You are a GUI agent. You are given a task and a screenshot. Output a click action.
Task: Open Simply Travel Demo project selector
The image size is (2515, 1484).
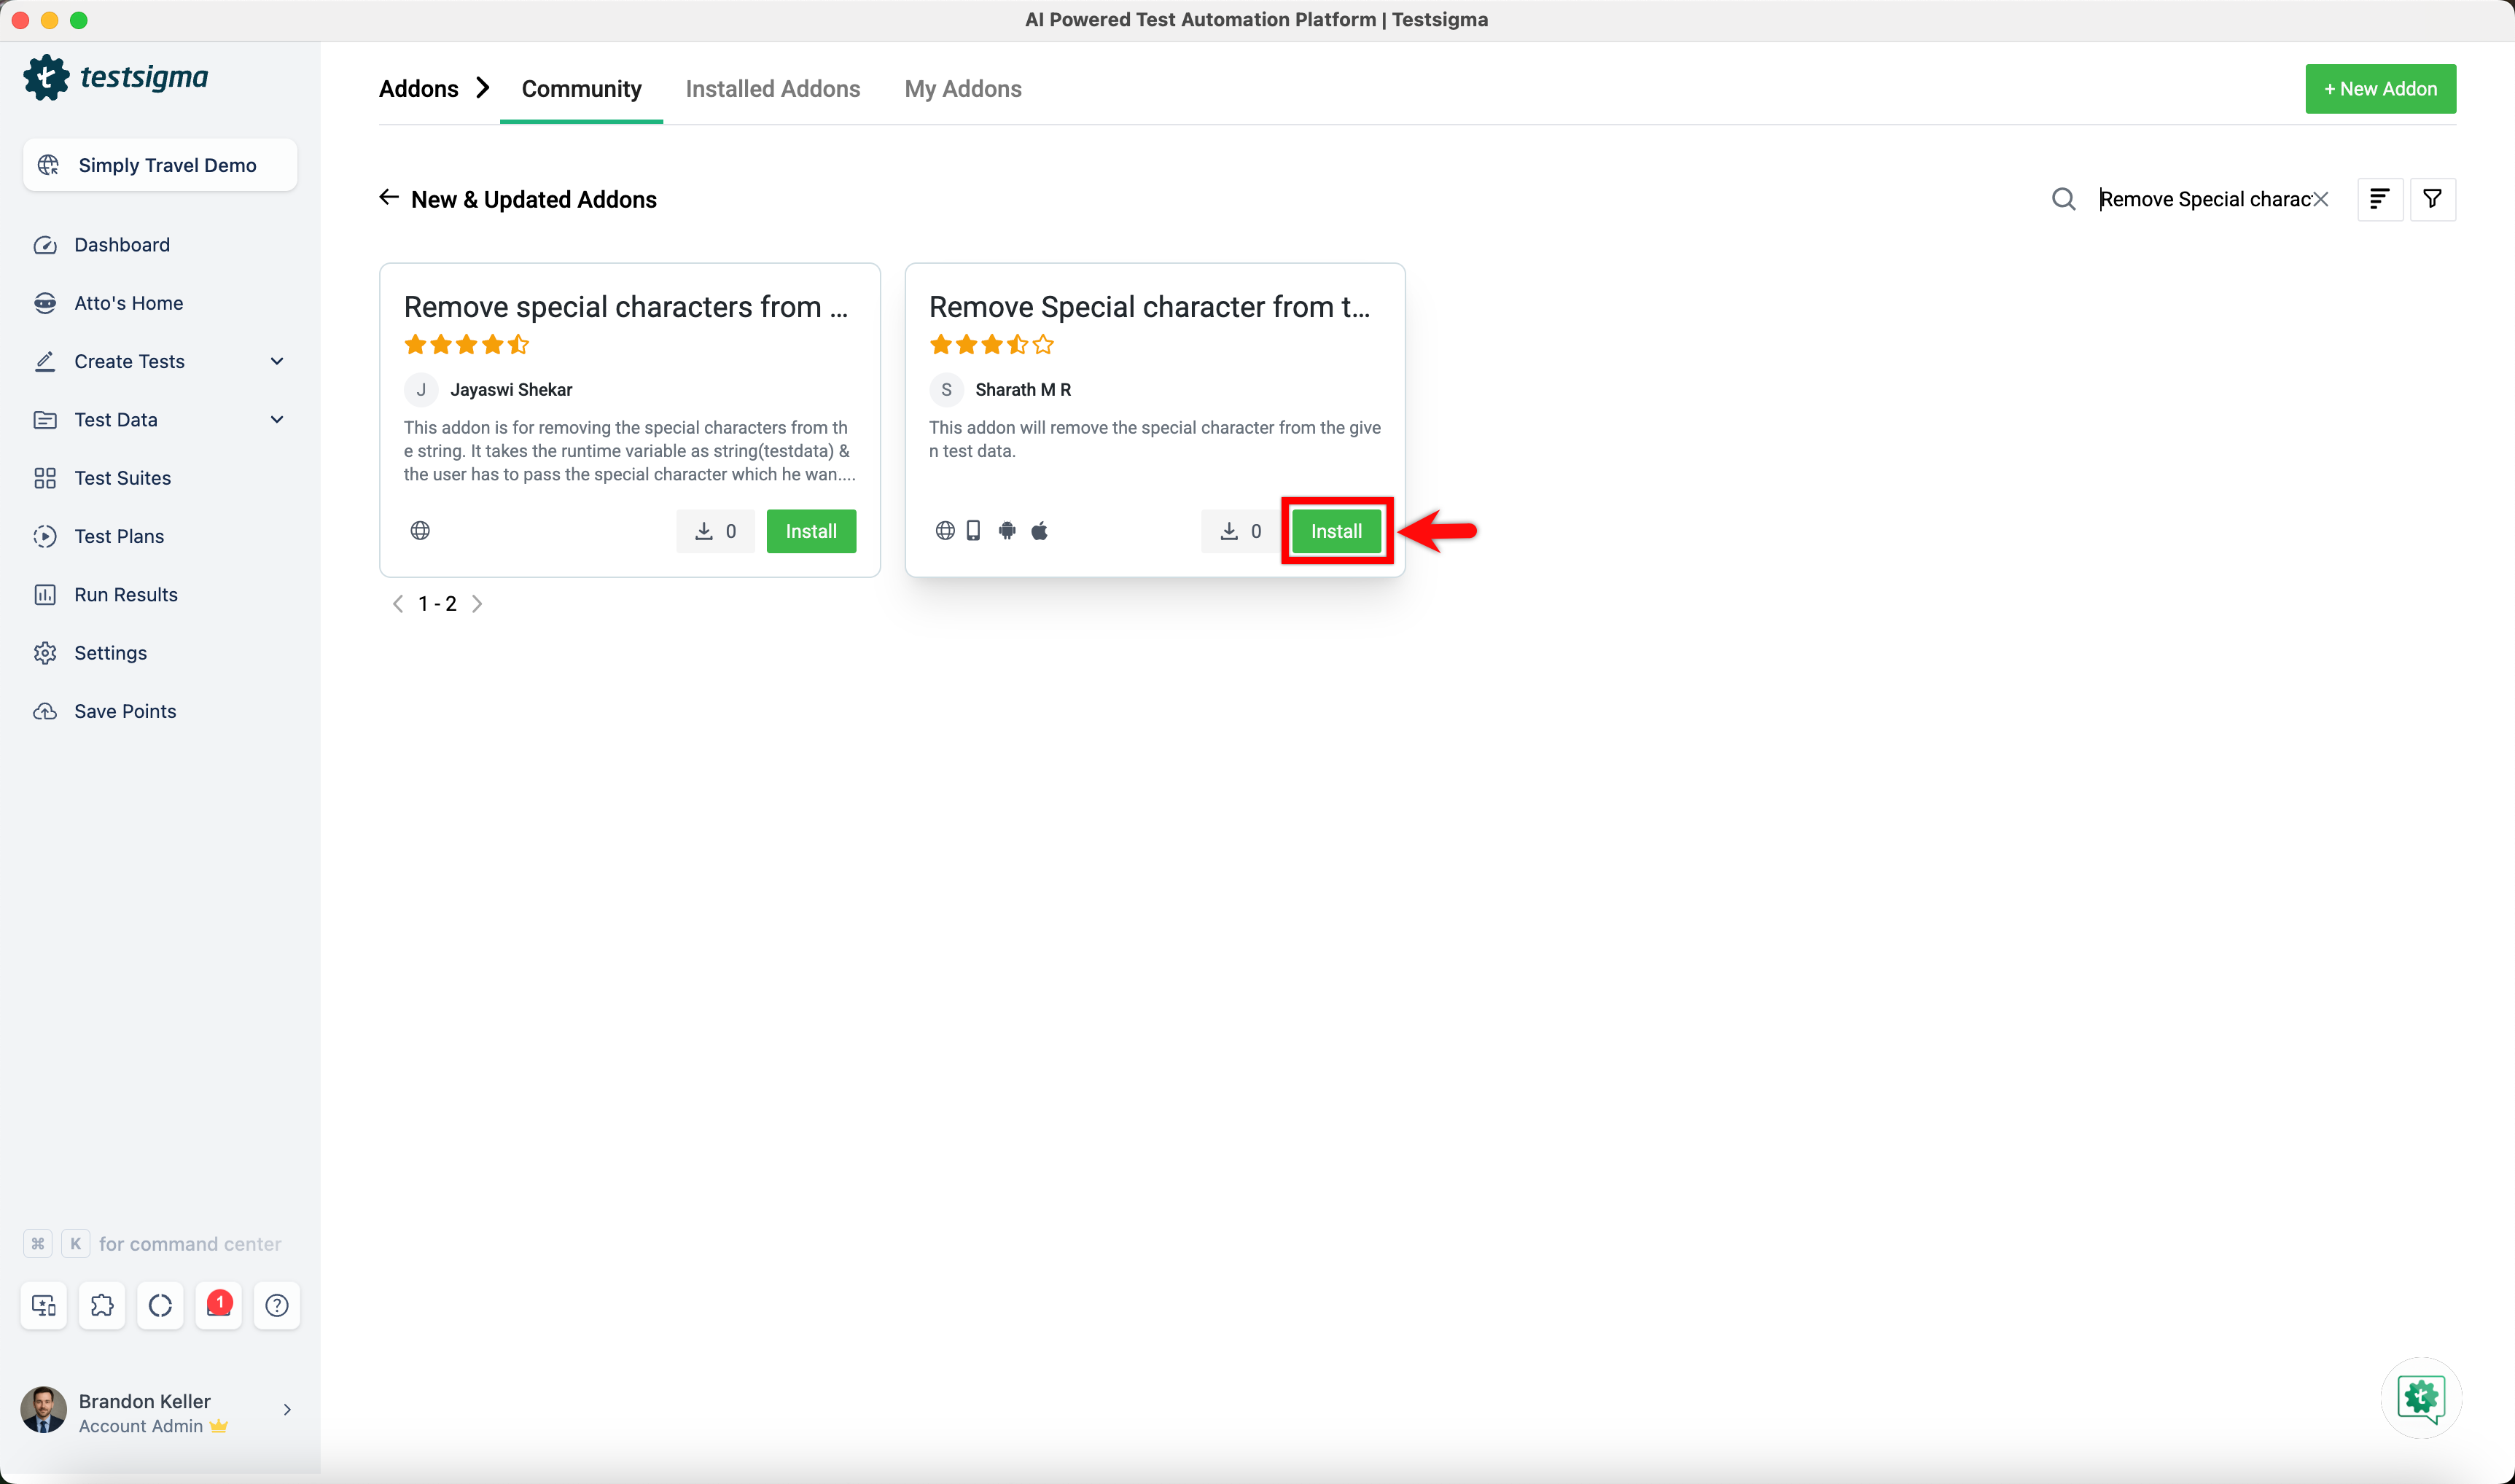click(160, 165)
